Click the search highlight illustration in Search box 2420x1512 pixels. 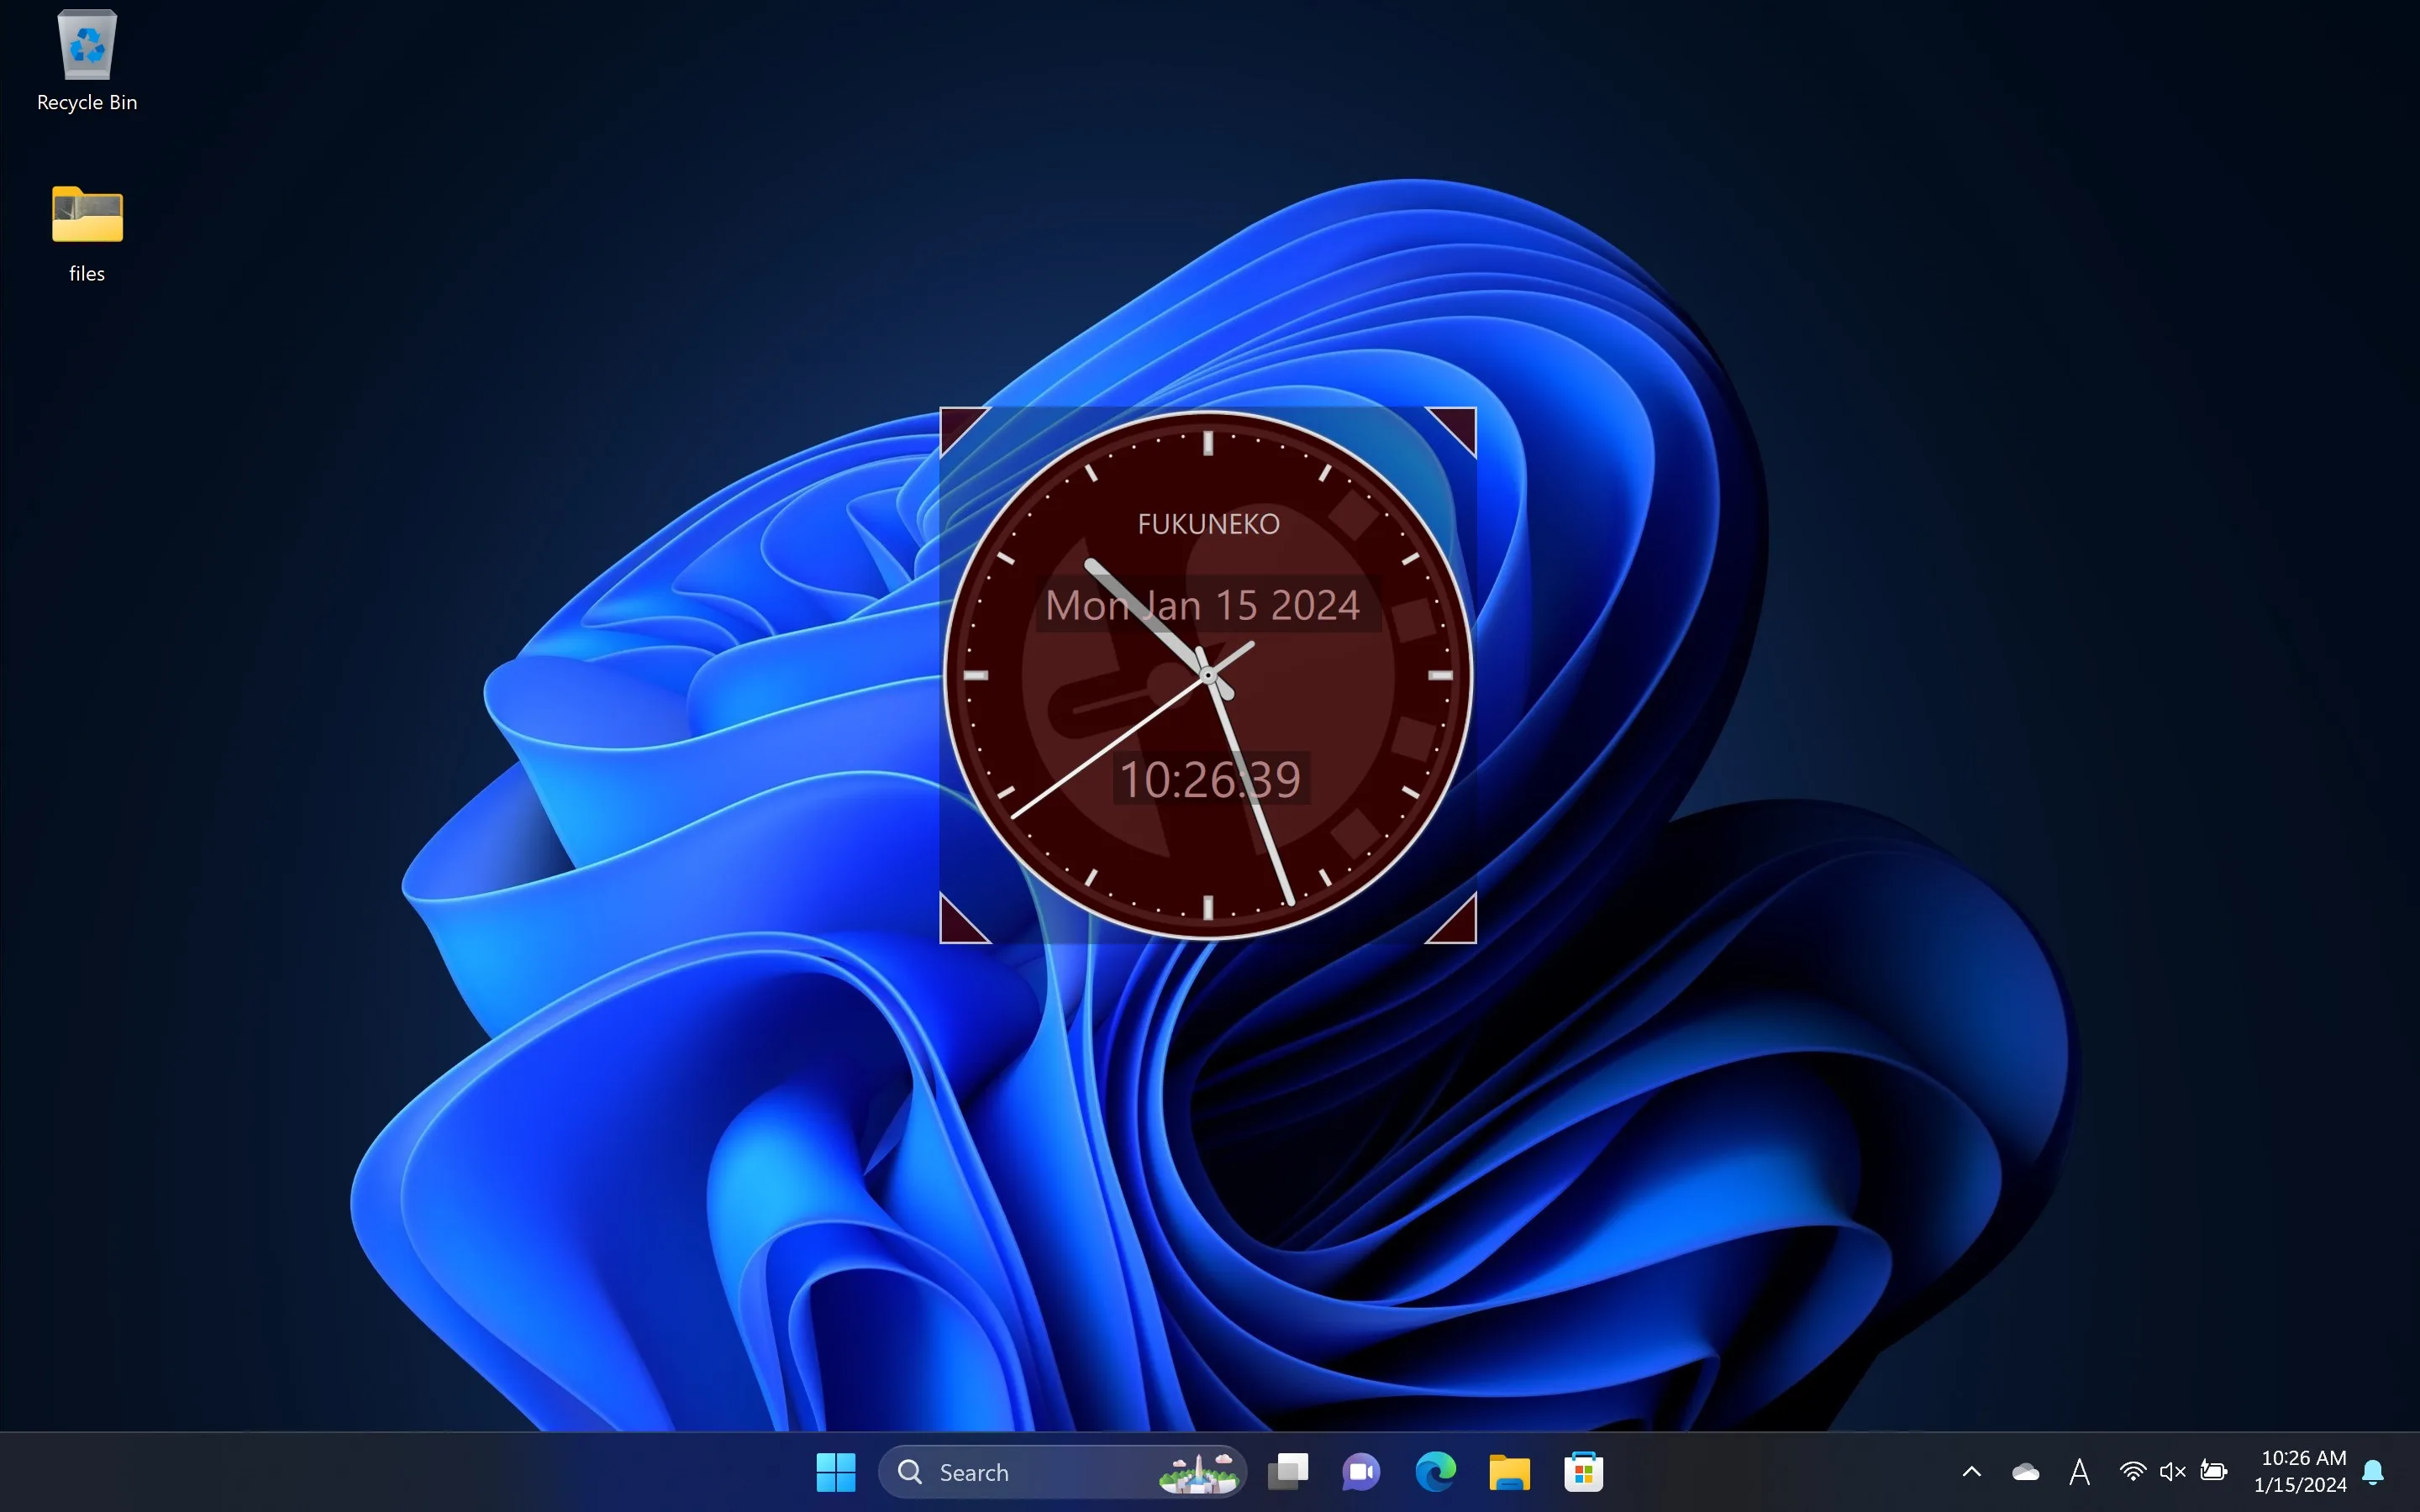pos(1198,1472)
